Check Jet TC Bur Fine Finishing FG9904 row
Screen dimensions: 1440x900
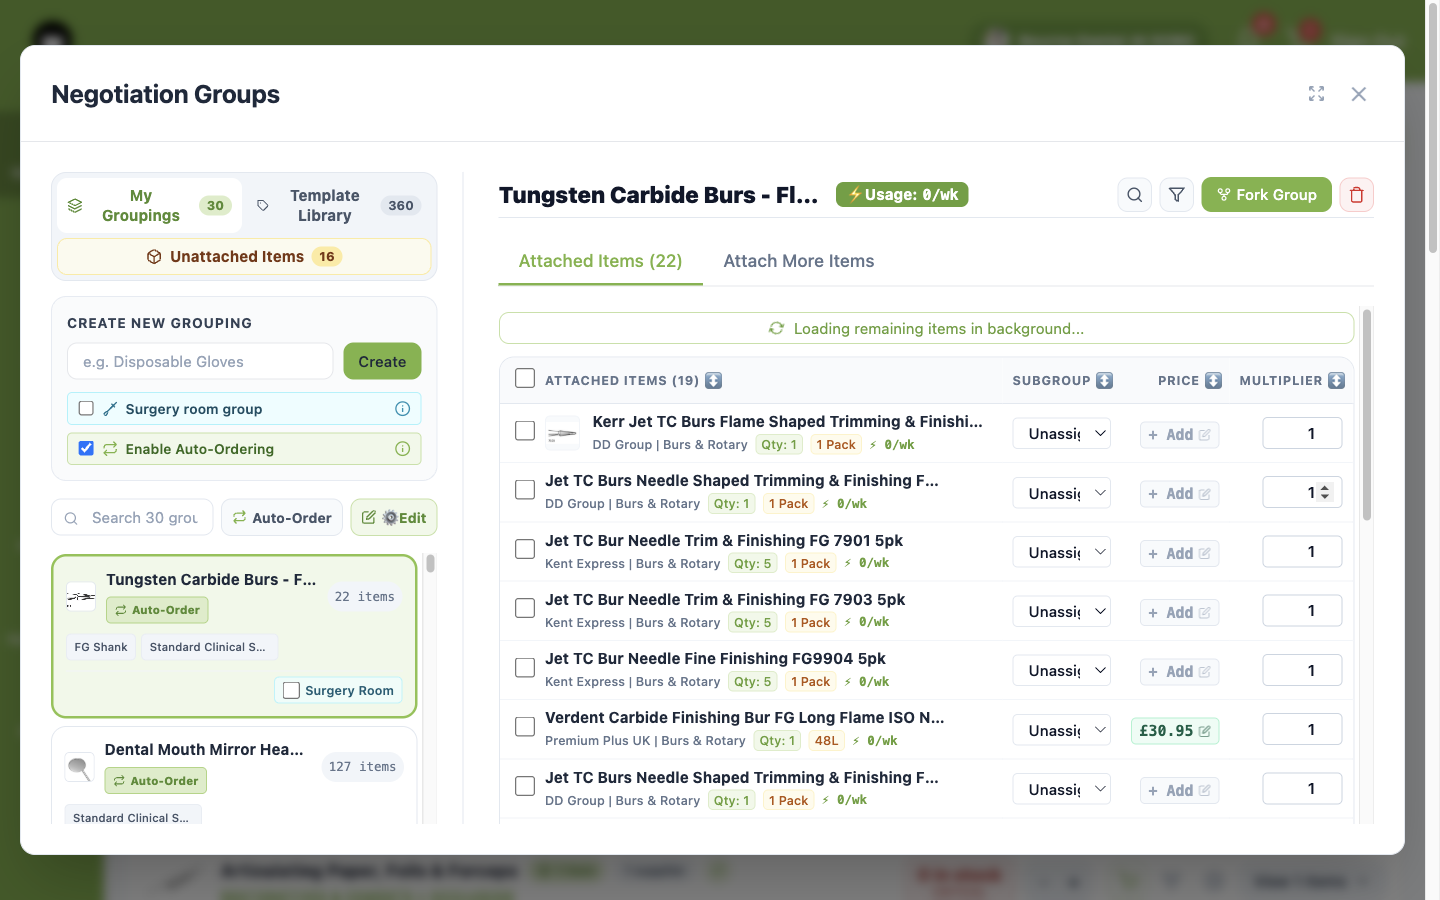tap(525, 667)
